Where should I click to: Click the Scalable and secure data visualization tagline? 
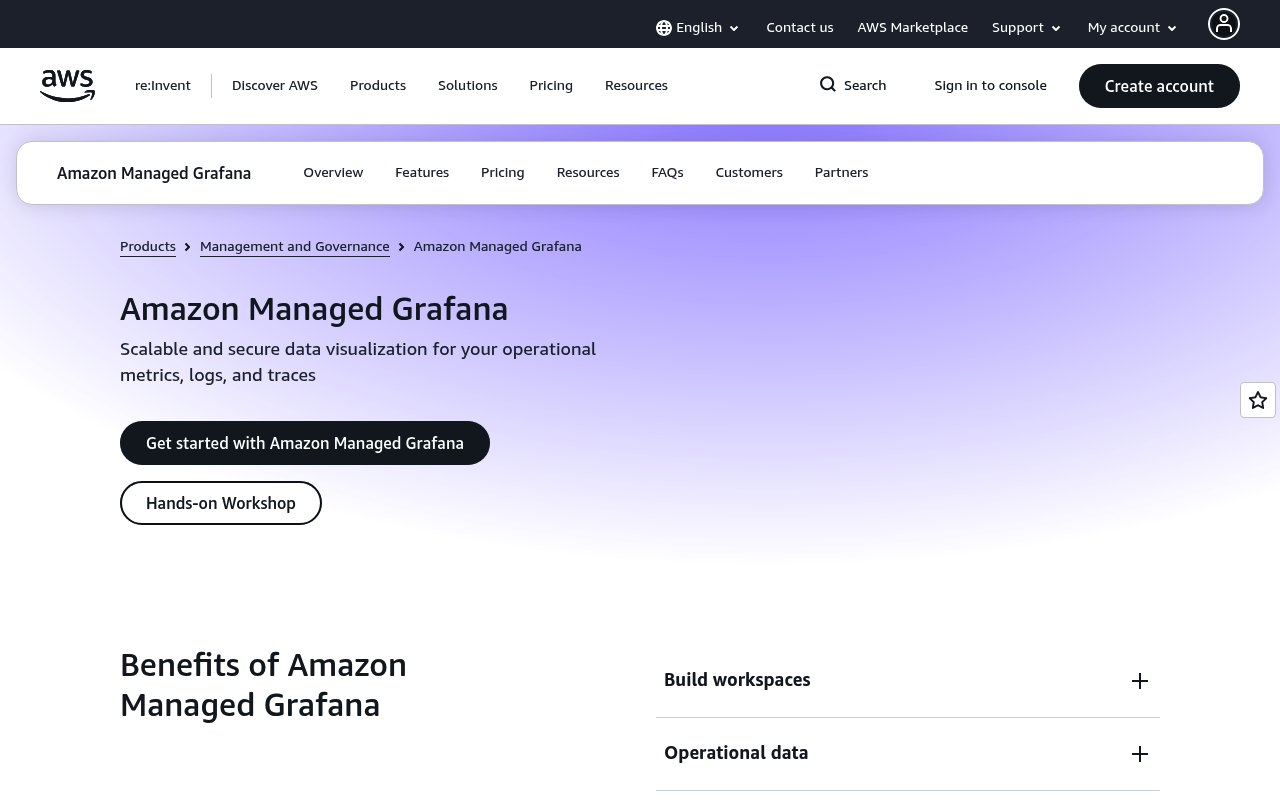pos(358,362)
